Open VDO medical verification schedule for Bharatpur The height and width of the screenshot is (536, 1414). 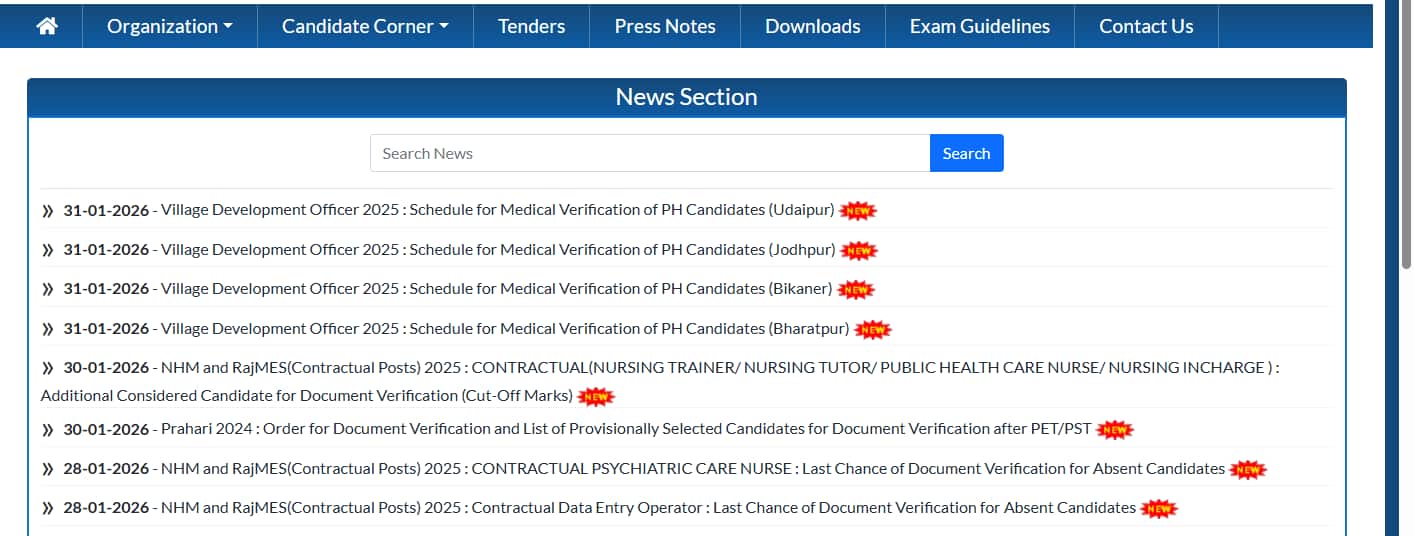[505, 329]
